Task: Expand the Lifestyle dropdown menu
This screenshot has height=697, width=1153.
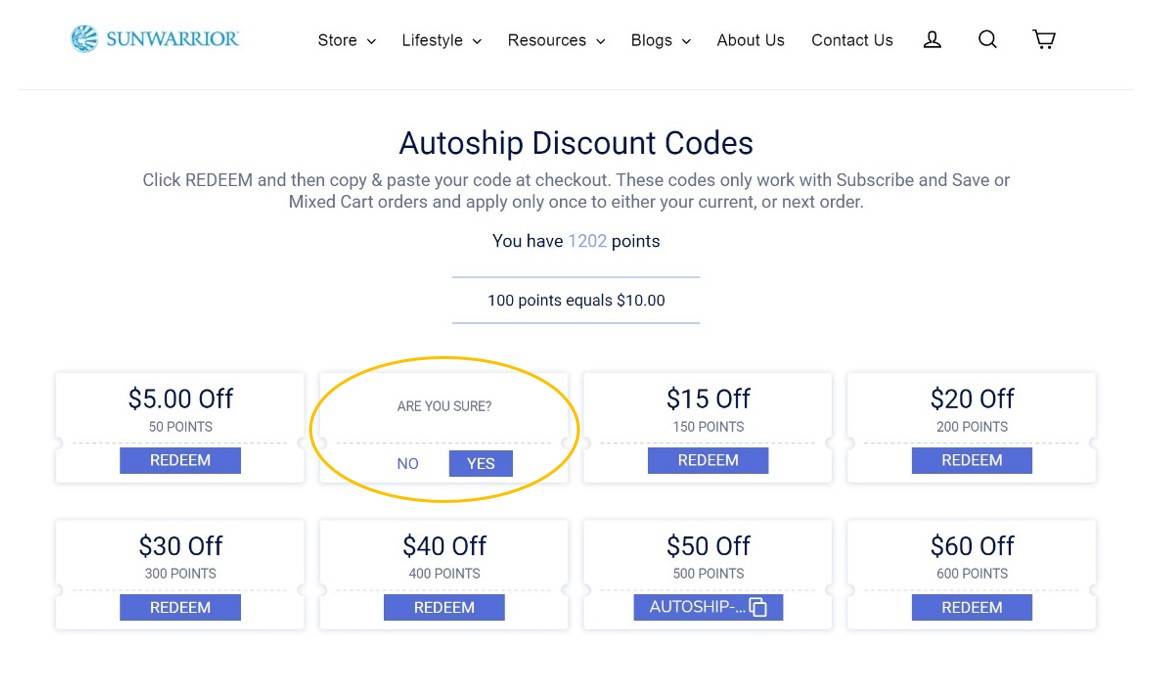Action: click(441, 40)
